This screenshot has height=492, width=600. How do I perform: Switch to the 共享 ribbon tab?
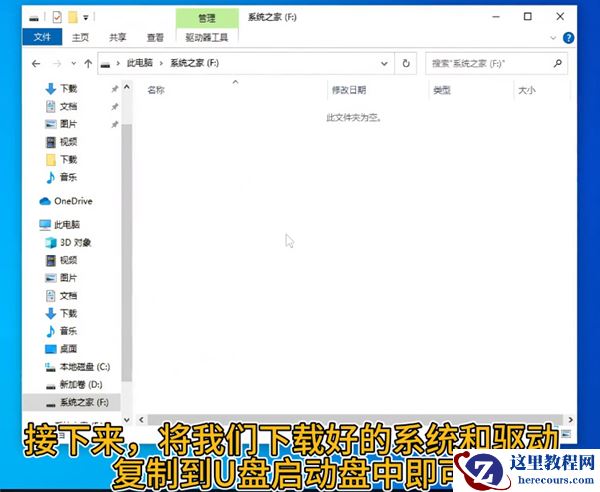(117, 37)
